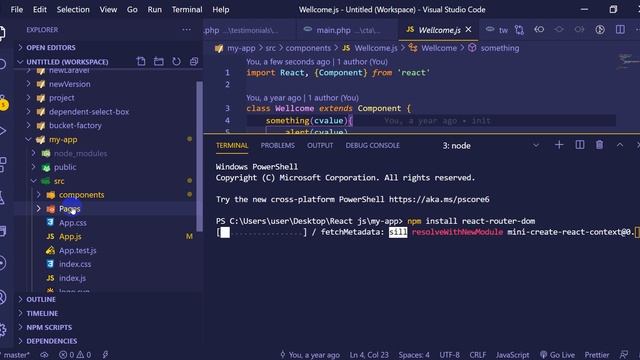Close the Wellcome.js tab
Image resolution: width=640 pixels, height=360 pixels.
469,29
